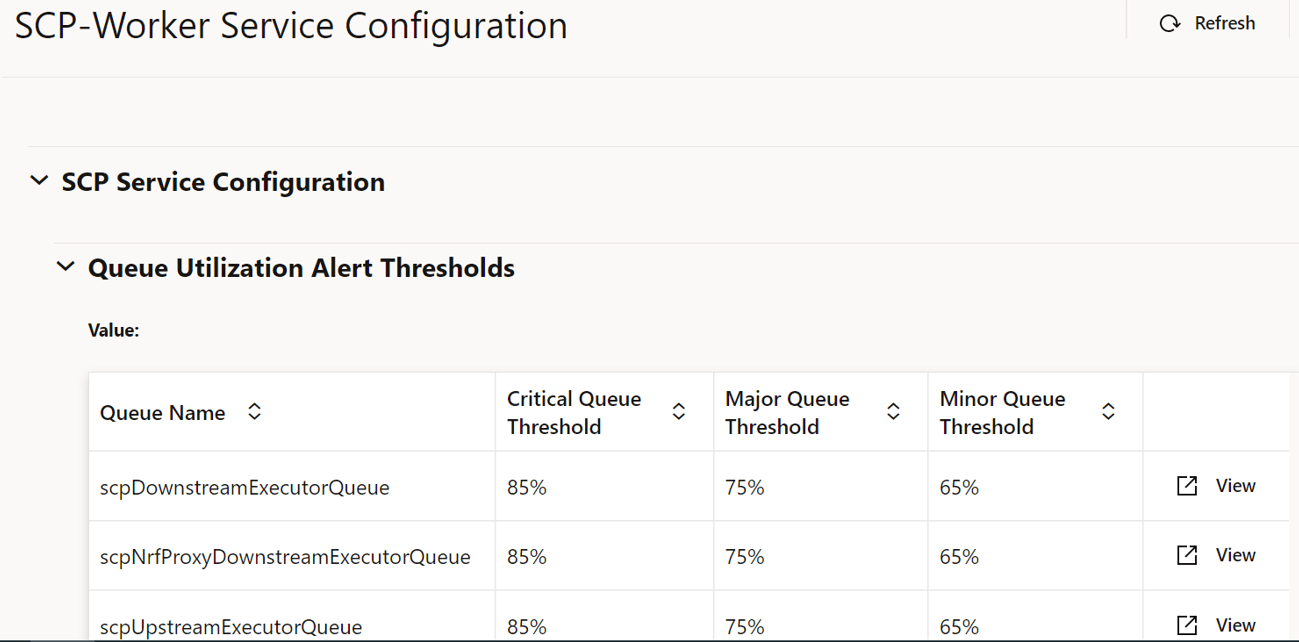
Task: Select the scpNrfProxyDownstreamExecutorQueue name cell
Action: click(285, 557)
